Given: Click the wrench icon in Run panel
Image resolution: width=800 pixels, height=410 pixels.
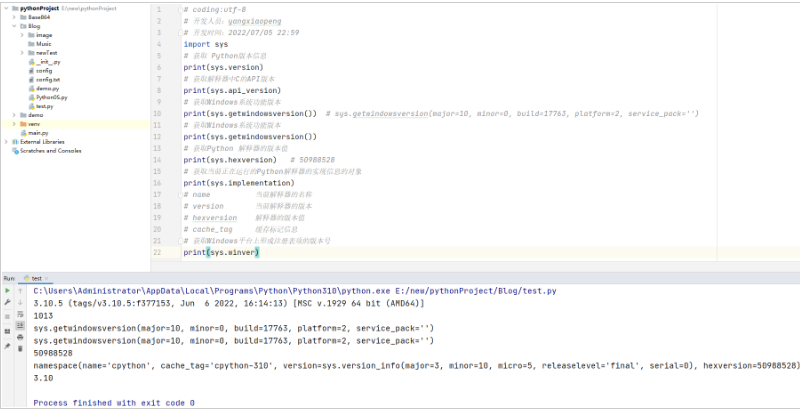Looking at the screenshot, I should [x=8, y=302].
